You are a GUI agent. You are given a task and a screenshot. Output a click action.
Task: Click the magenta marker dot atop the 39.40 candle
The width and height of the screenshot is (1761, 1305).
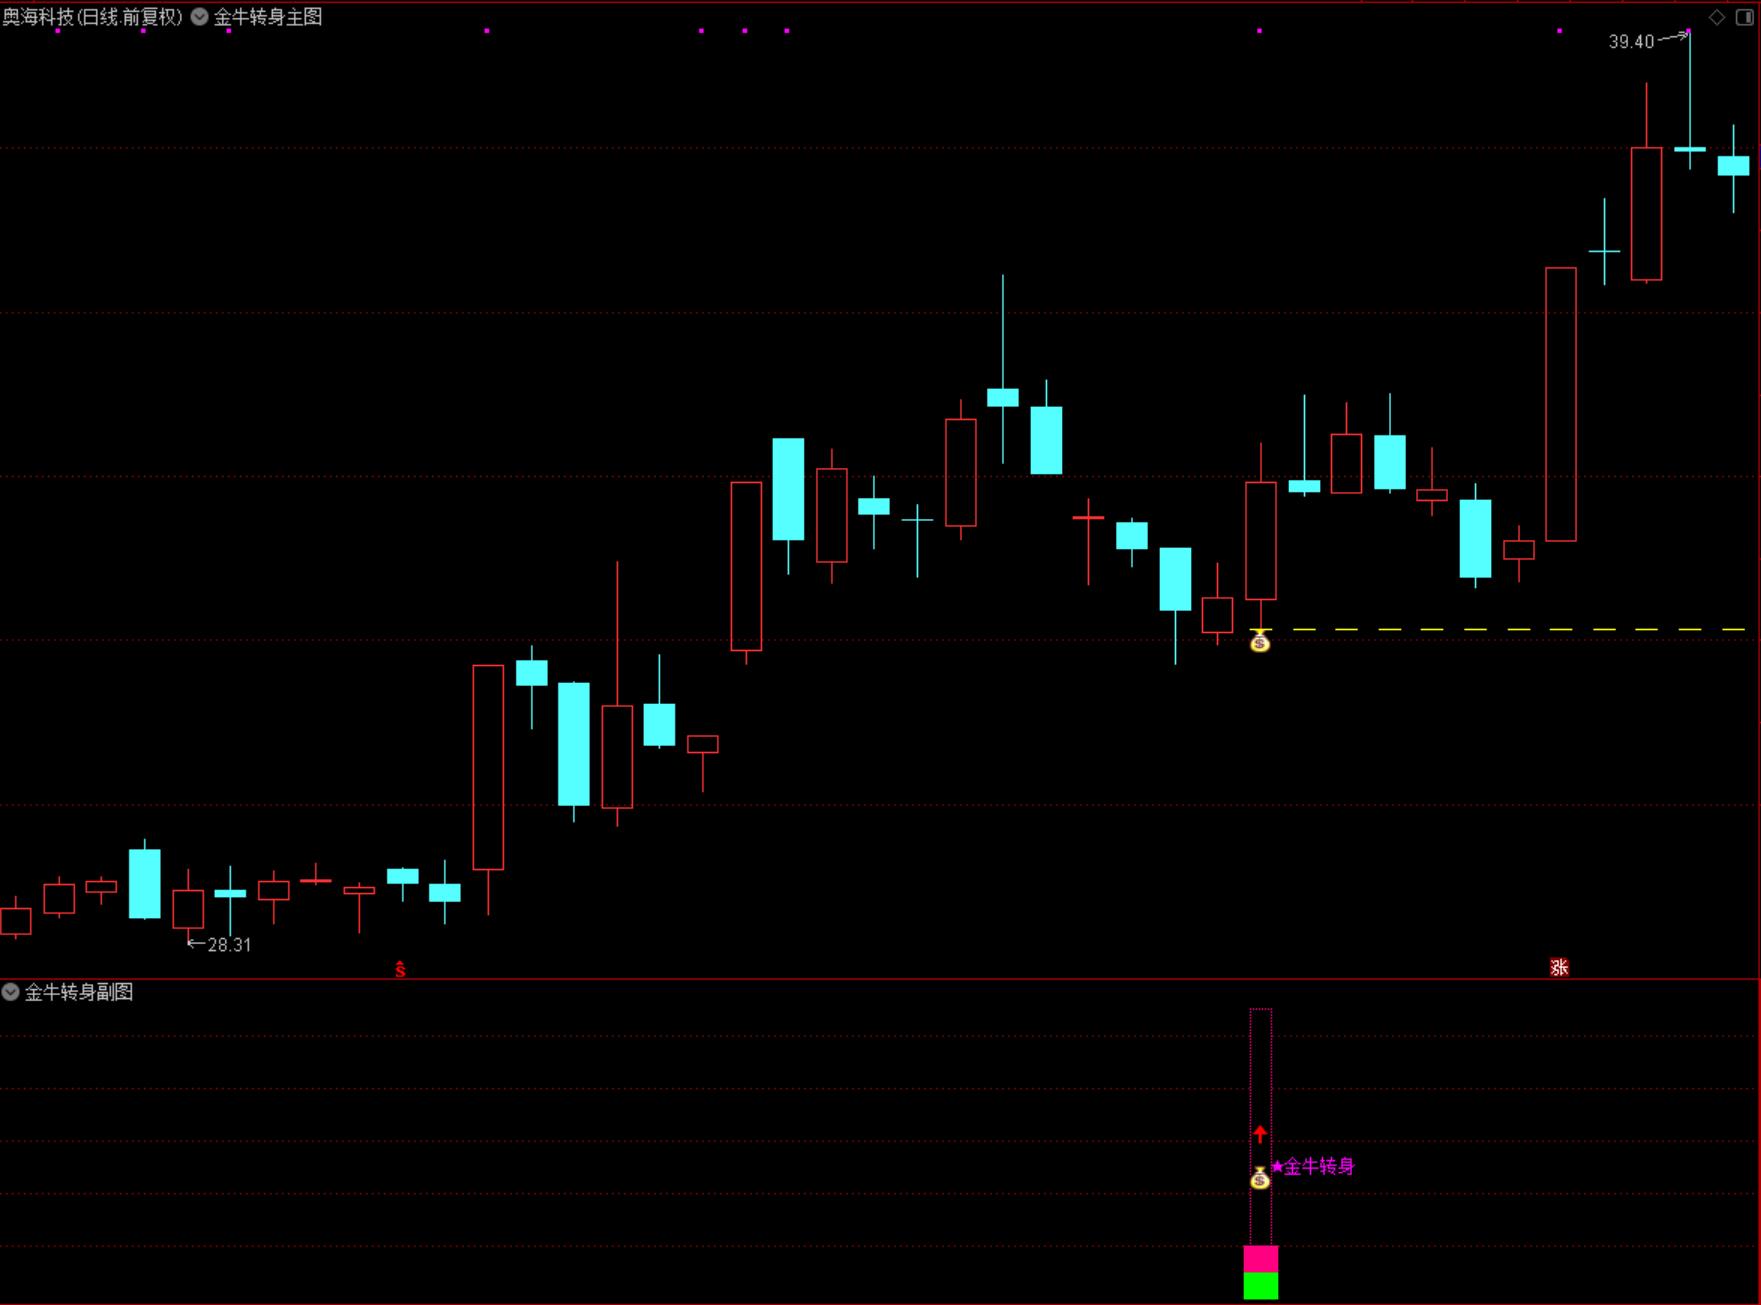coord(1689,31)
